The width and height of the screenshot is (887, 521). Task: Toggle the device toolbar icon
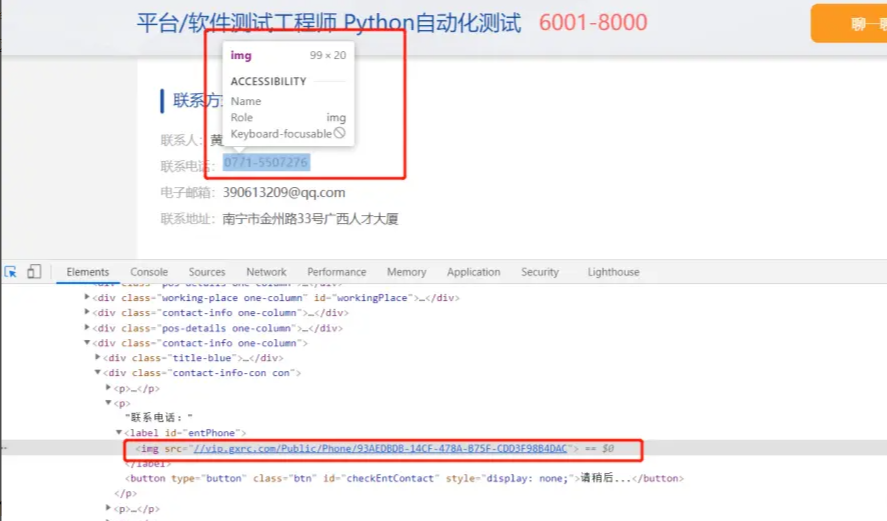click(x=34, y=272)
